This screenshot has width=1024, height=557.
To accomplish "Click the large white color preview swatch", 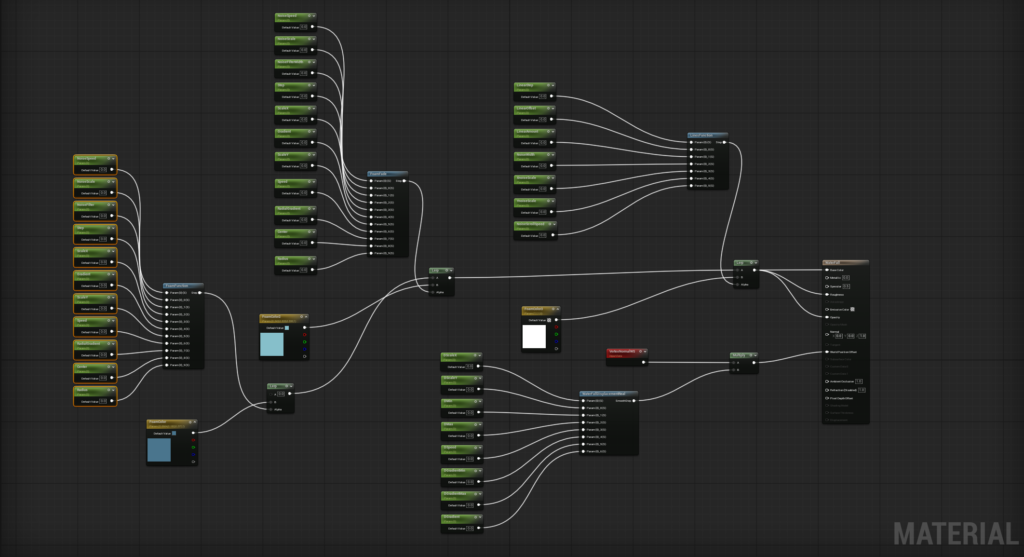I will pos(534,337).
